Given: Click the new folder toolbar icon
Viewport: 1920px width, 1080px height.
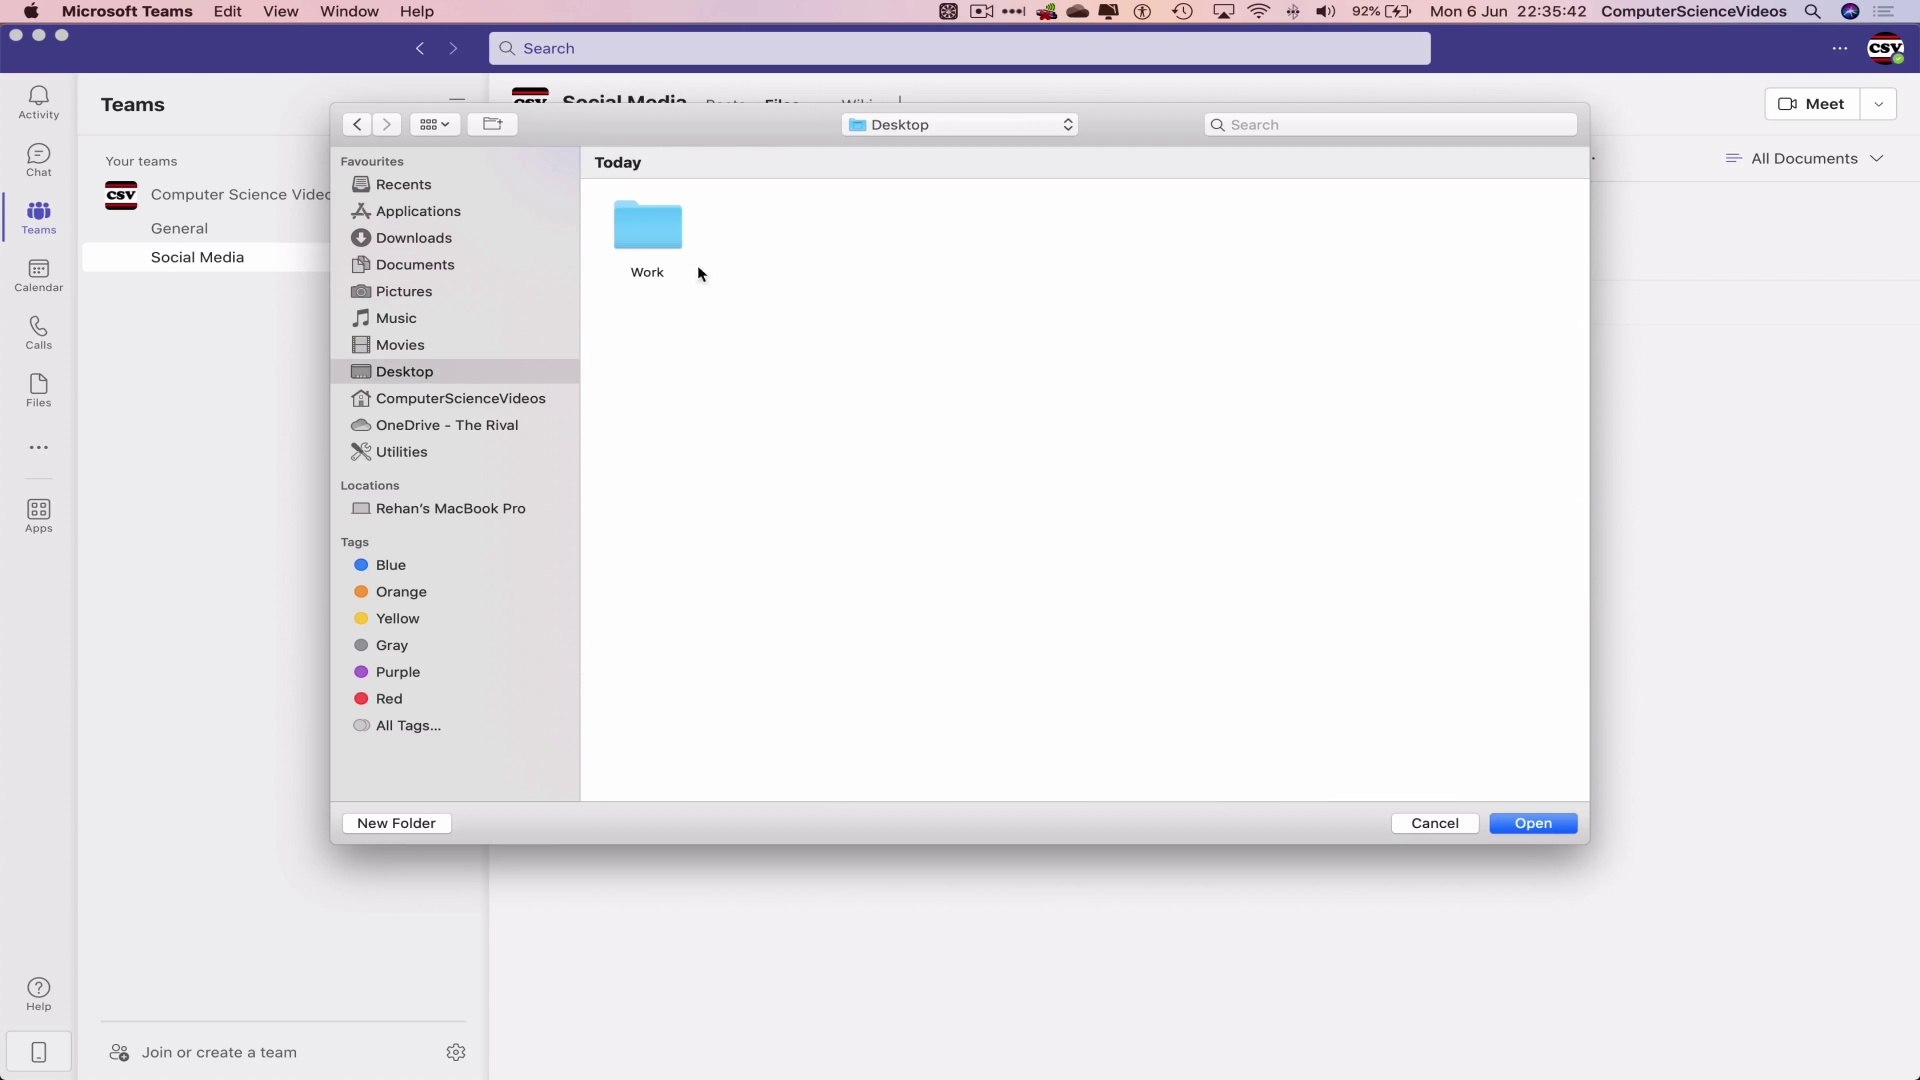Looking at the screenshot, I should tap(492, 124).
